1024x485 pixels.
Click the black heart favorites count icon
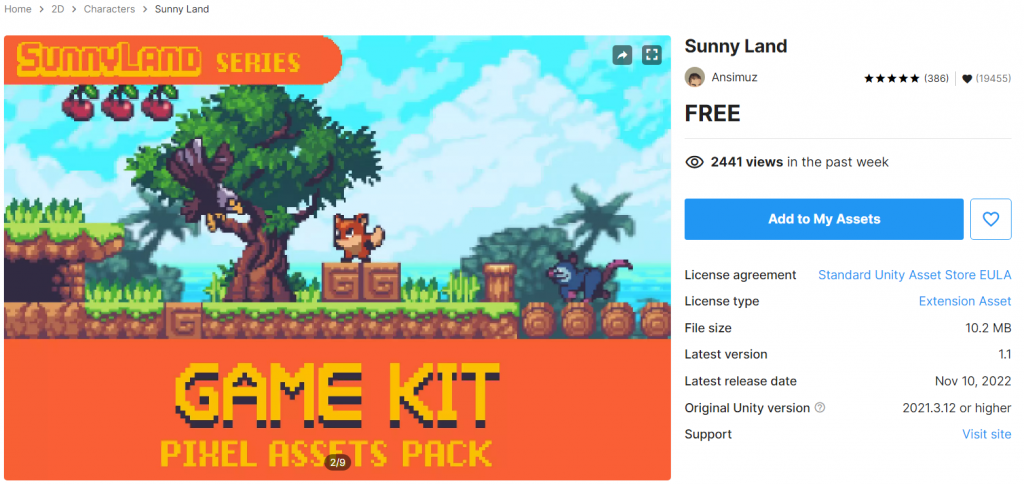tap(967, 78)
